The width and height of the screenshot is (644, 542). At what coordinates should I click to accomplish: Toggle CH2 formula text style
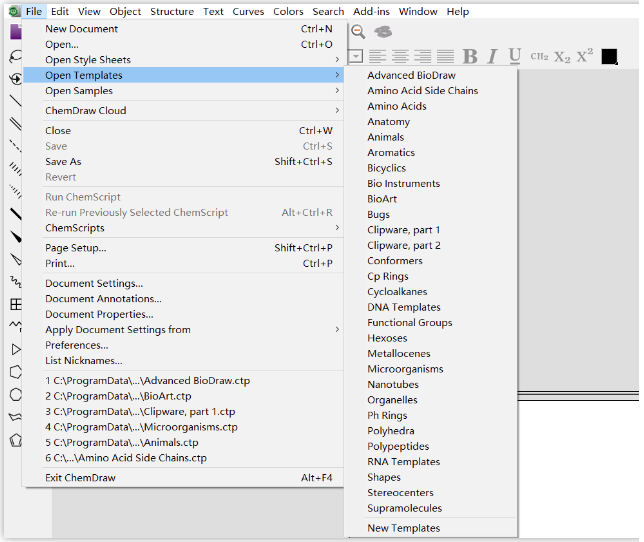pos(539,56)
